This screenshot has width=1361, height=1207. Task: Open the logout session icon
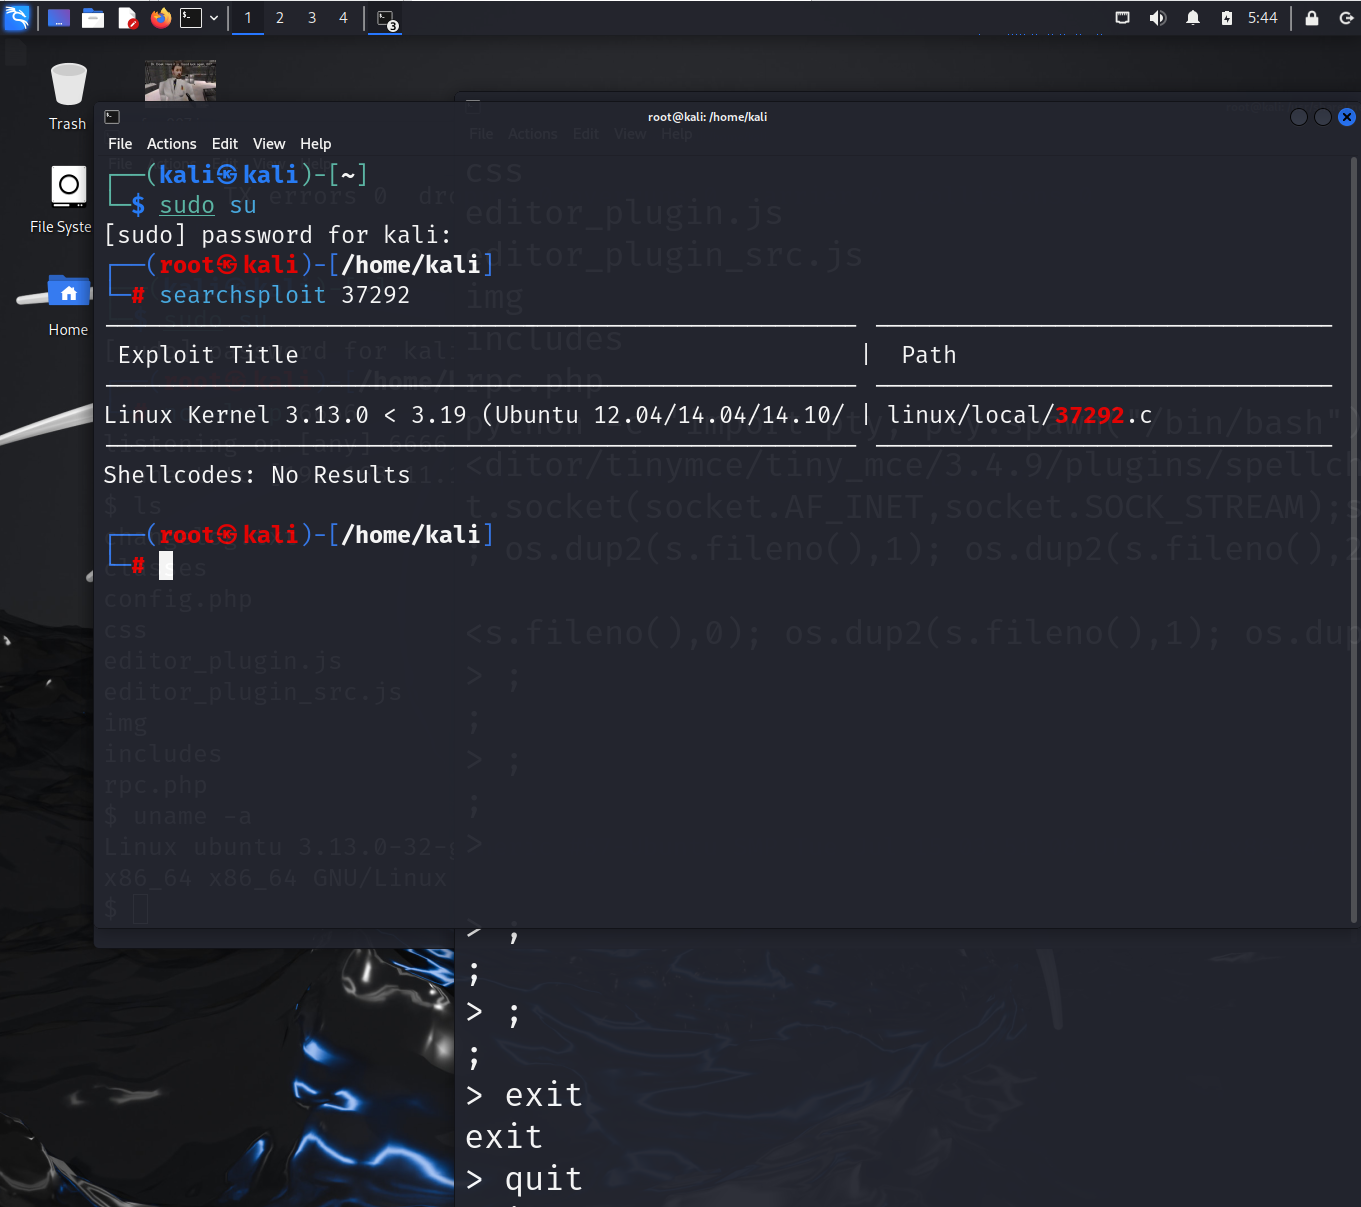click(1346, 18)
